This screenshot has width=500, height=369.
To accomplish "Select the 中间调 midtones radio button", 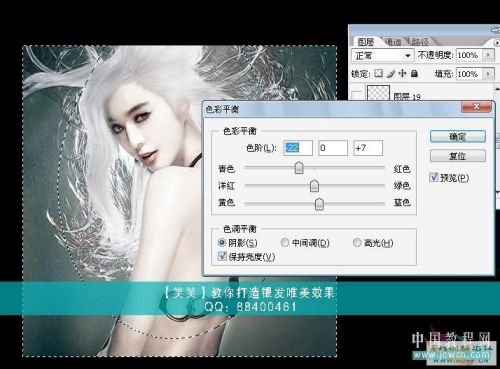I will click(x=285, y=243).
